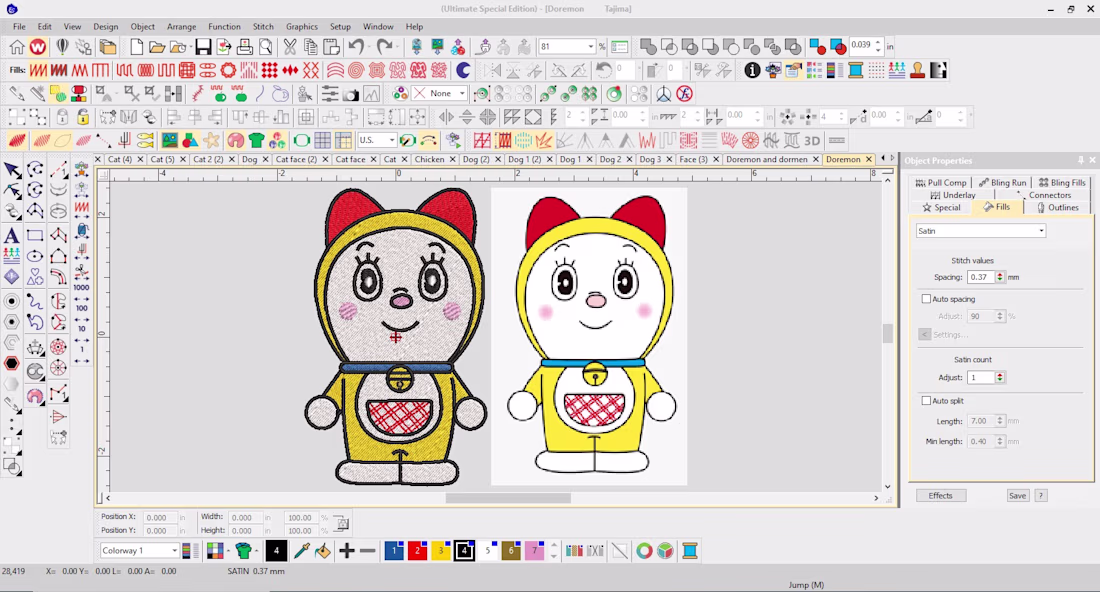Click the Save button in Object Properties

click(1017, 495)
